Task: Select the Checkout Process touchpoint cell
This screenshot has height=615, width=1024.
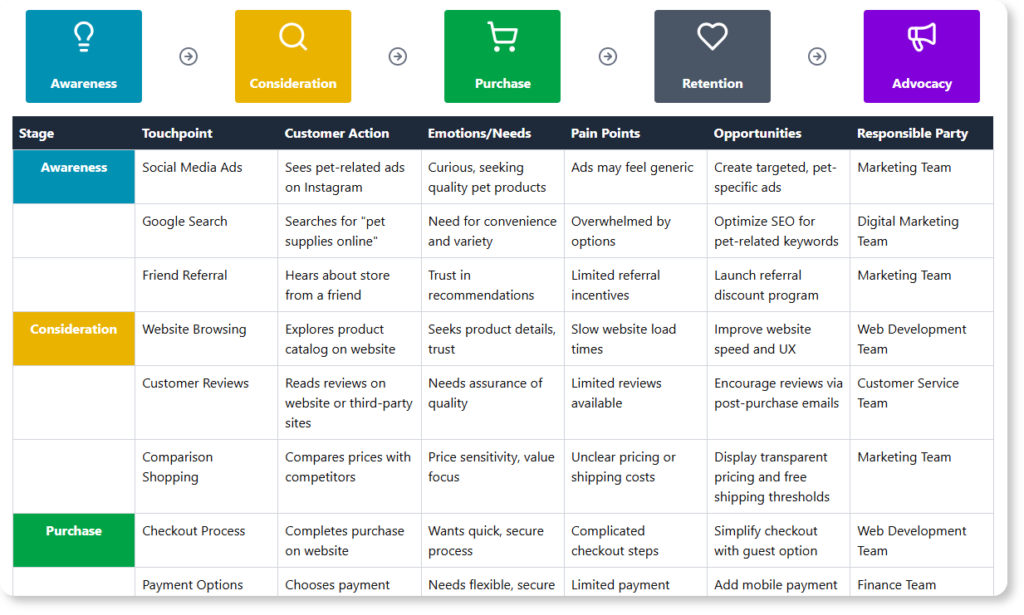Action: tap(193, 531)
